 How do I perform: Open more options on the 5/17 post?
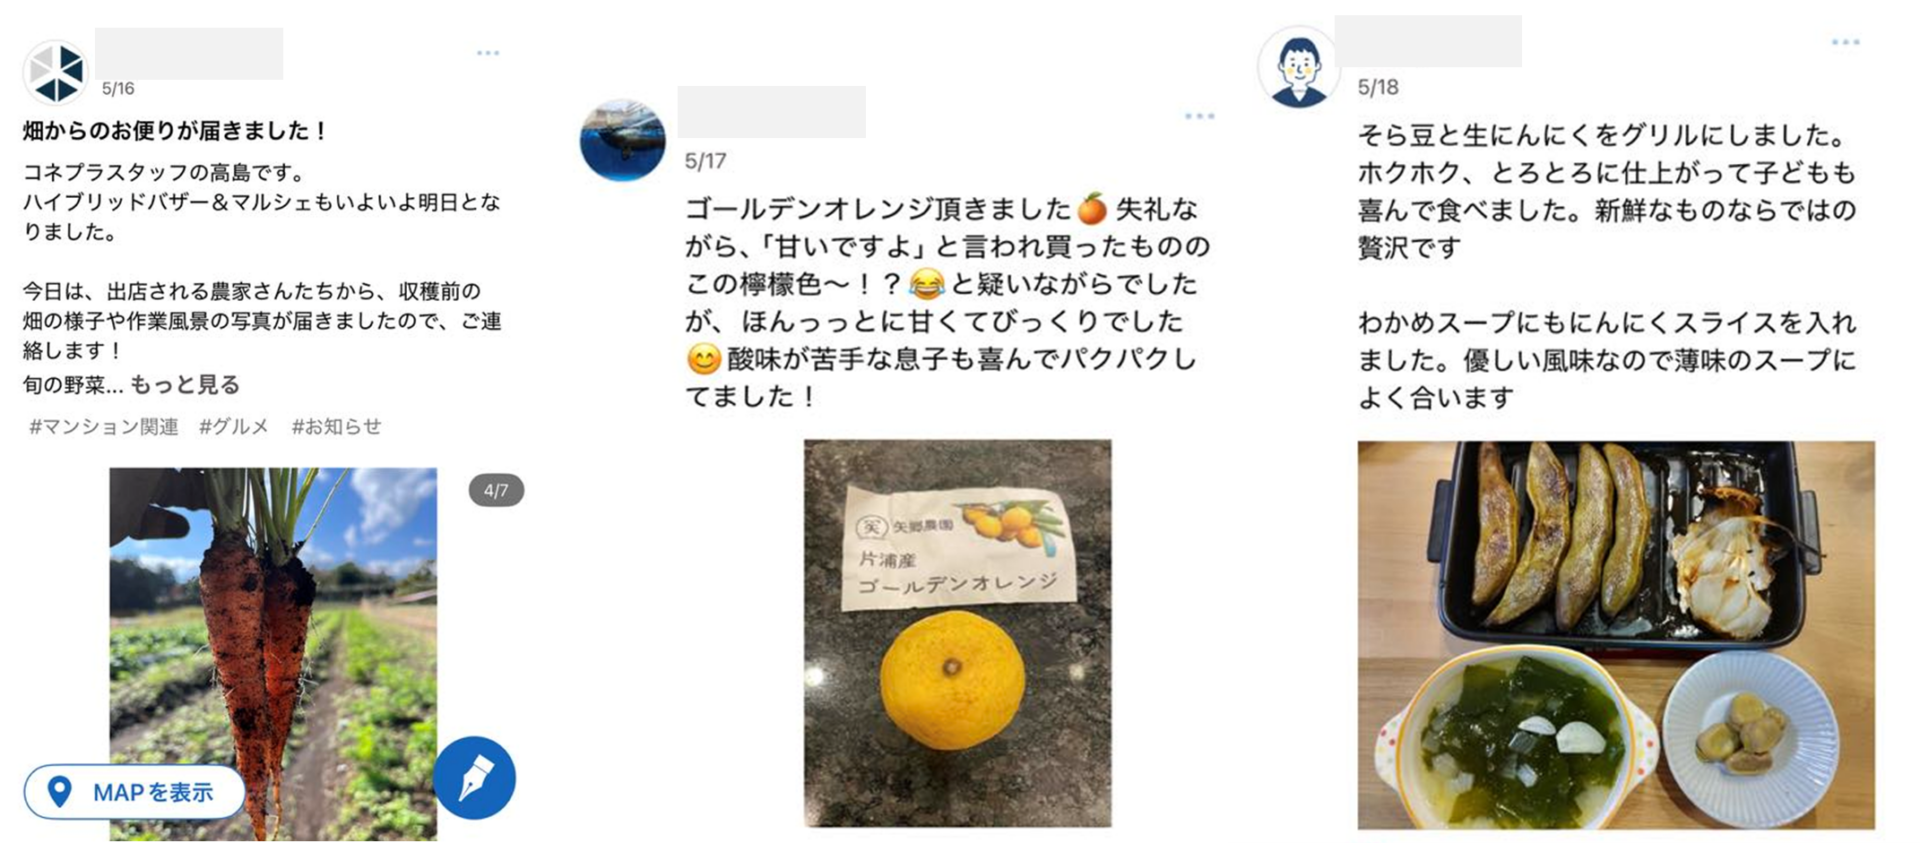pos(1199,117)
